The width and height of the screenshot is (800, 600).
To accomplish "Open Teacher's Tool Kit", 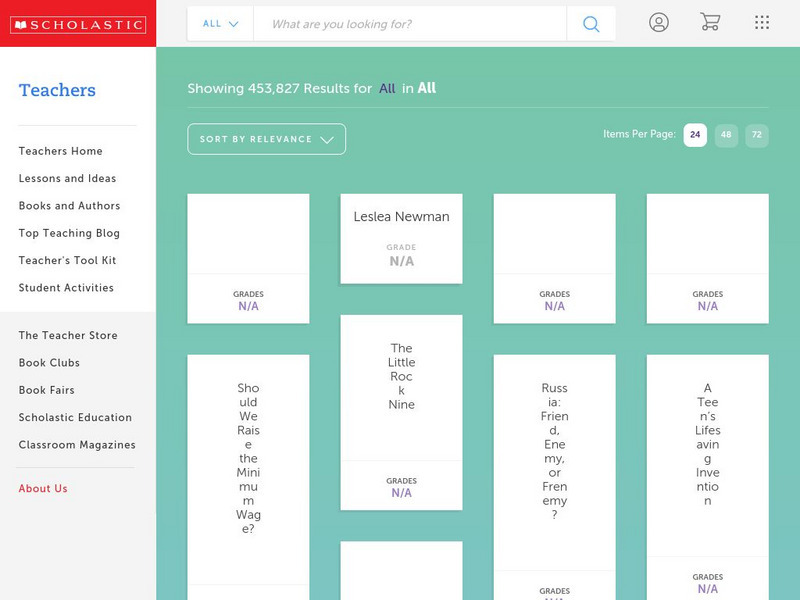I will [67, 260].
